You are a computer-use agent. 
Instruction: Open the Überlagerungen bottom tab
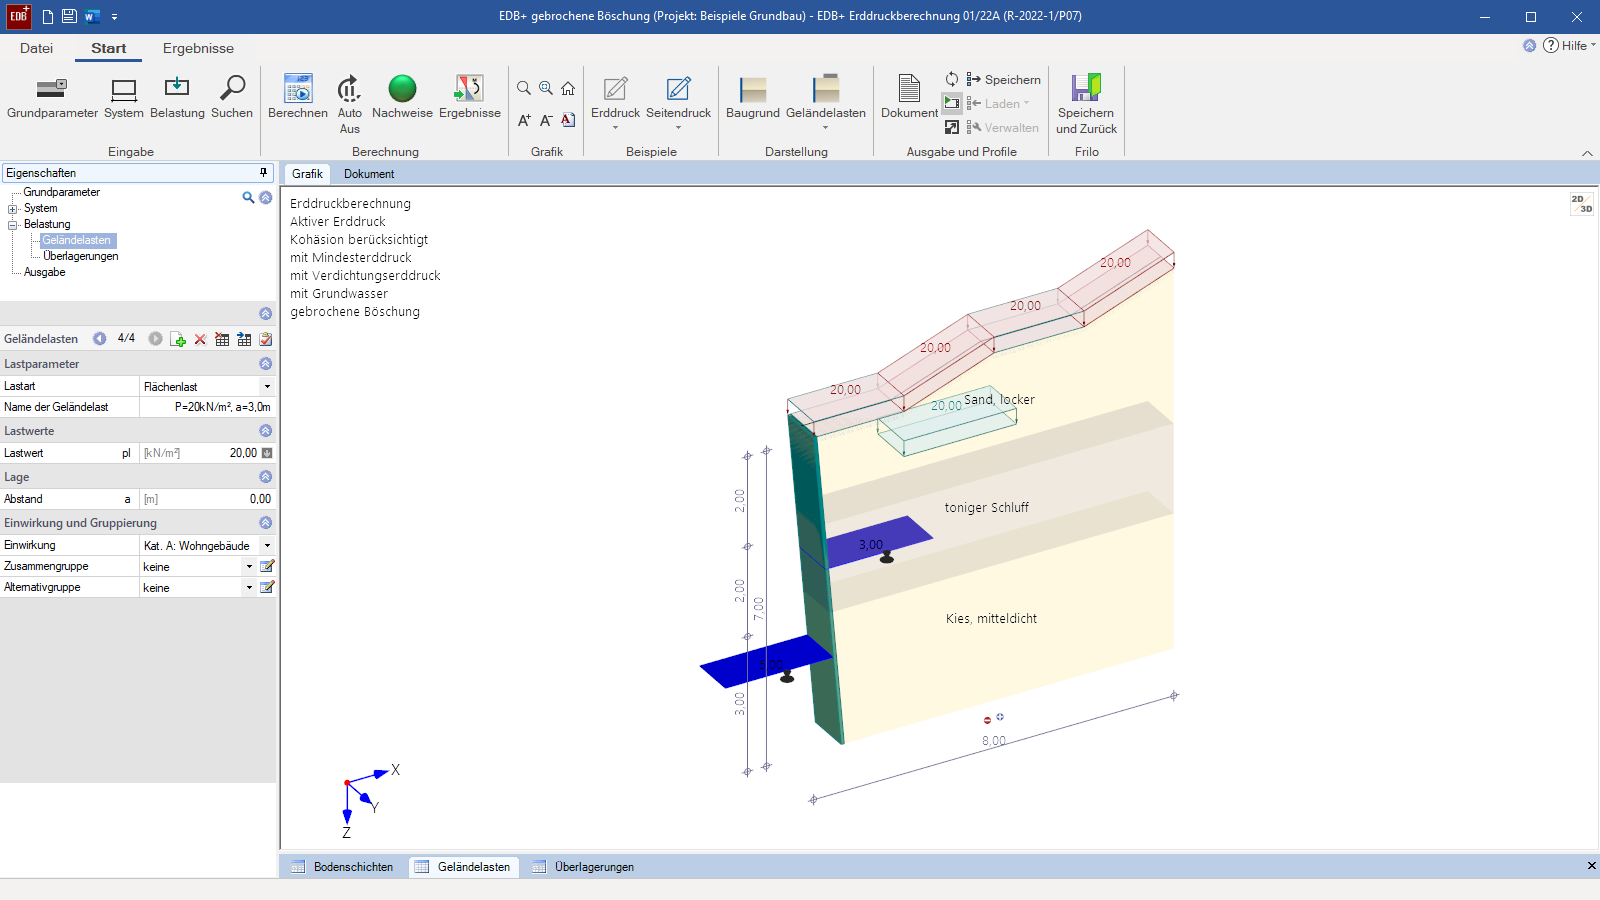584,867
